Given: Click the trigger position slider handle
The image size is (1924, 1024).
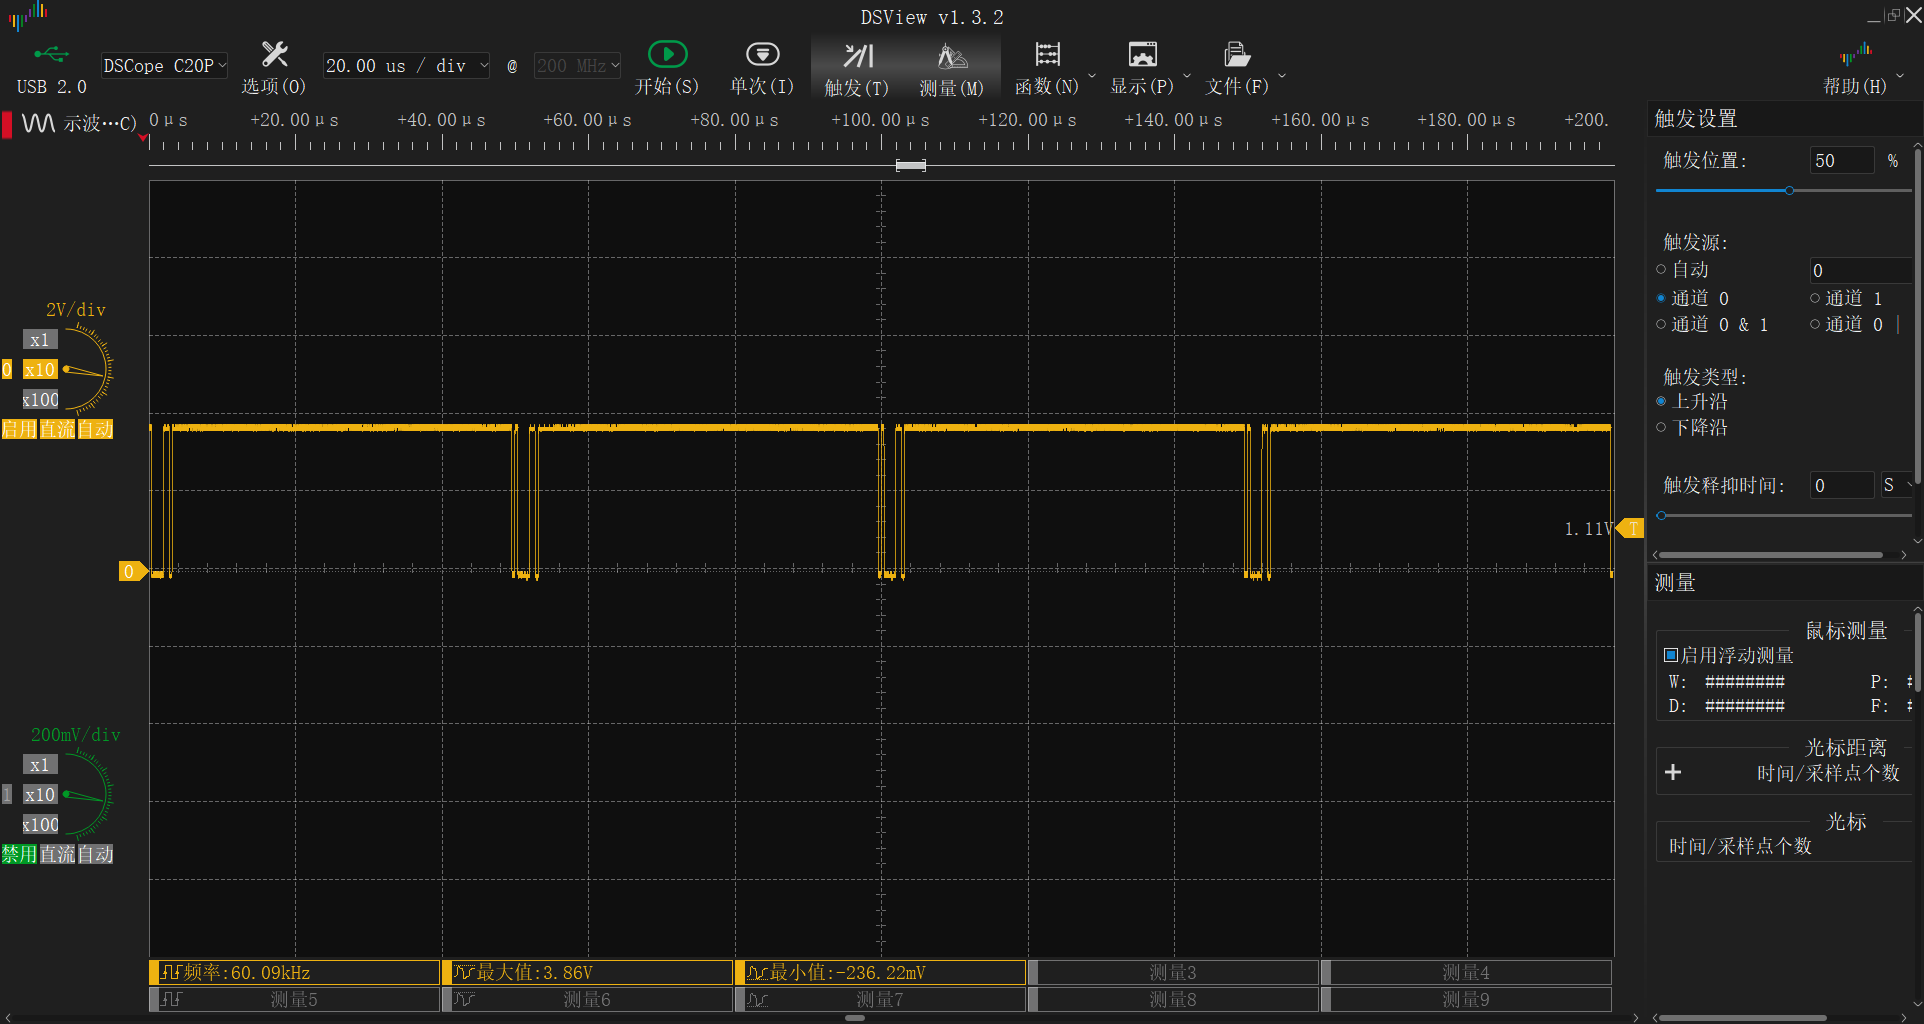Looking at the screenshot, I should click(1789, 190).
